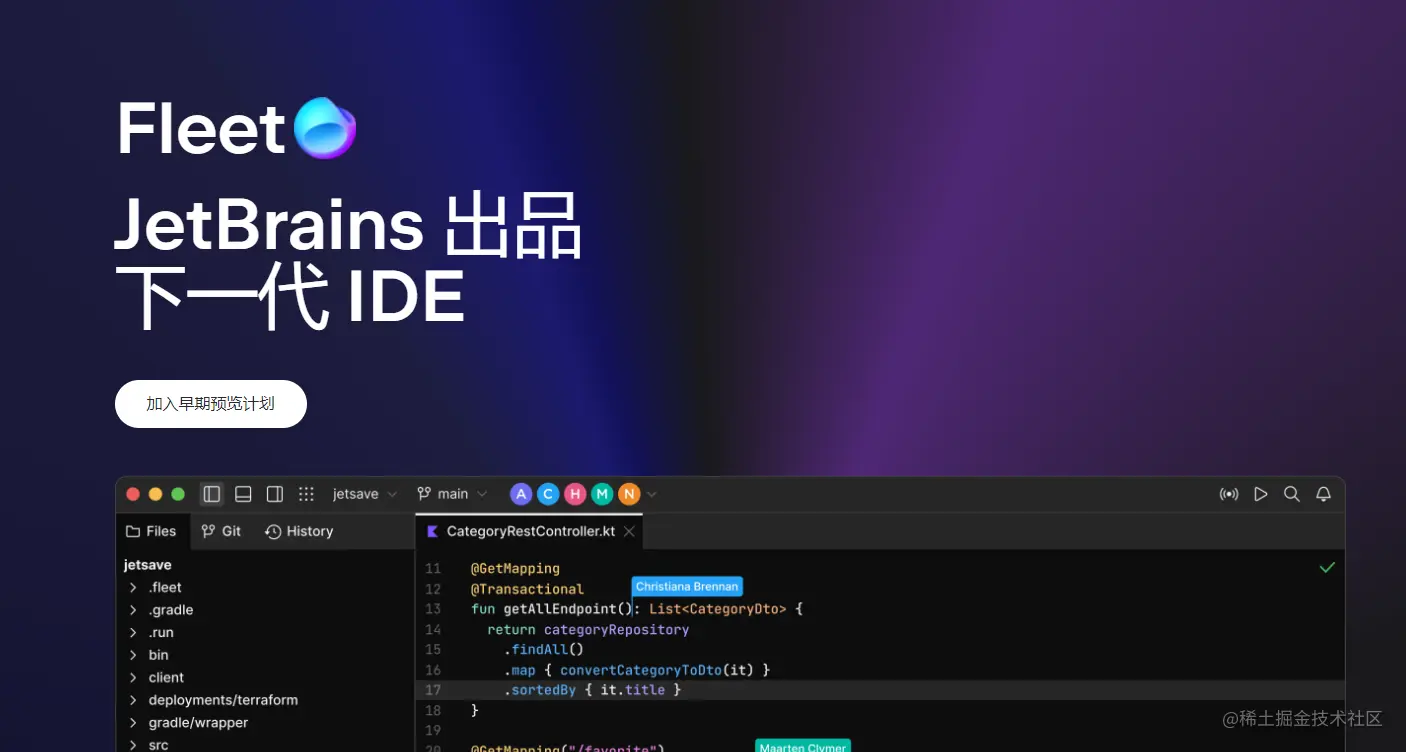Click the Git branch icon beside main
The width and height of the screenshot is (1406, 752).
click(x=424, y=494)
